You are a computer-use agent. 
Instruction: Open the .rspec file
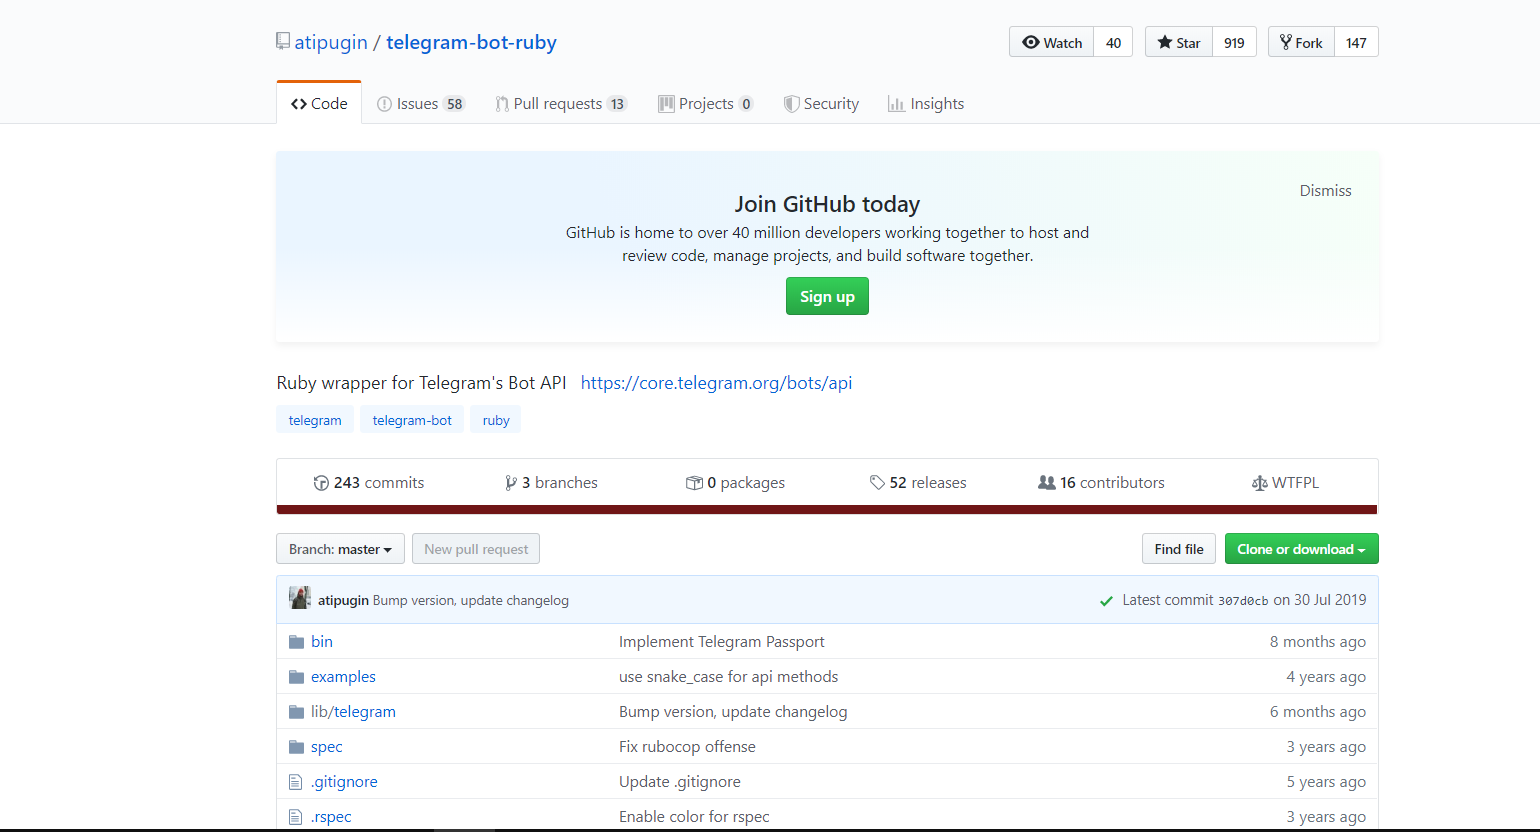pyautogui.click(x=331, y=817)
